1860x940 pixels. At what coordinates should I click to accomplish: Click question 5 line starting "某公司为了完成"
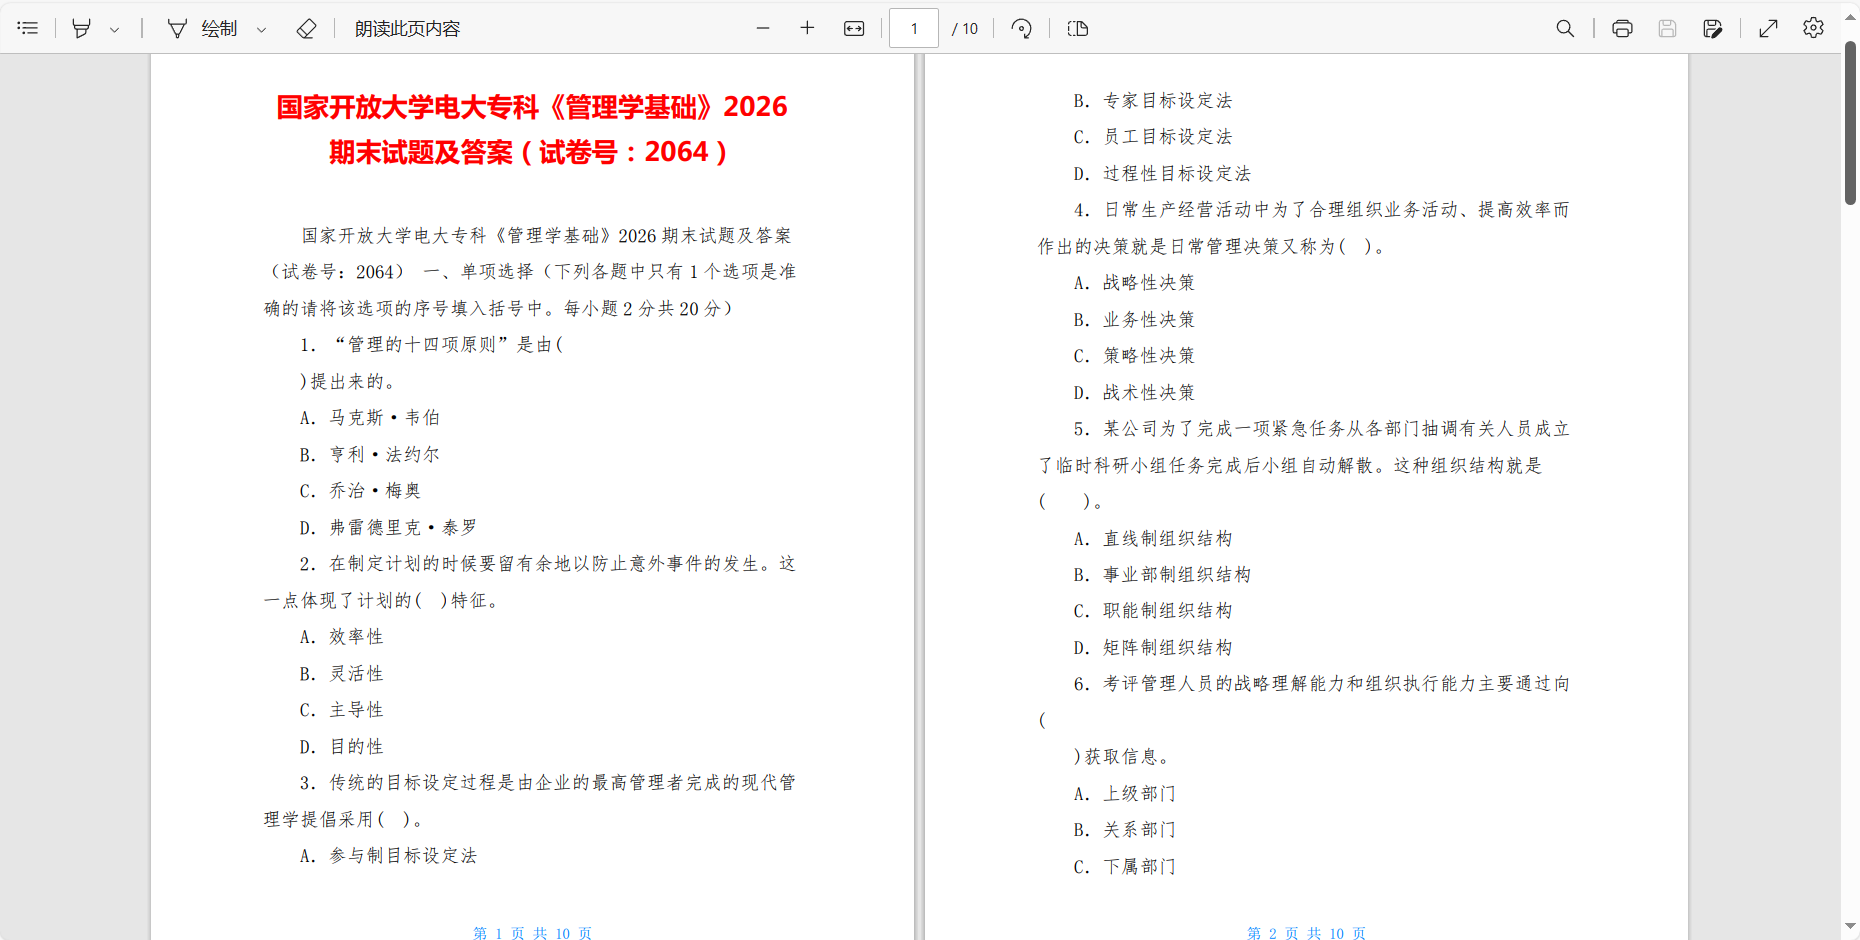(x=1321, y=429)
